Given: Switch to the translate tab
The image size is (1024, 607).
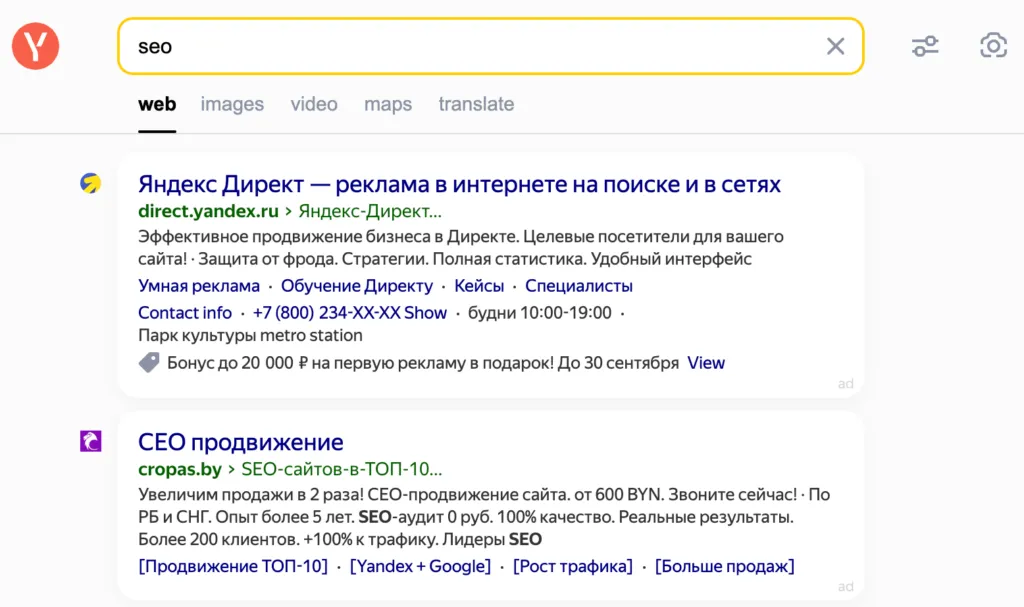Looking at the screenshot, I should pos(476,104).
